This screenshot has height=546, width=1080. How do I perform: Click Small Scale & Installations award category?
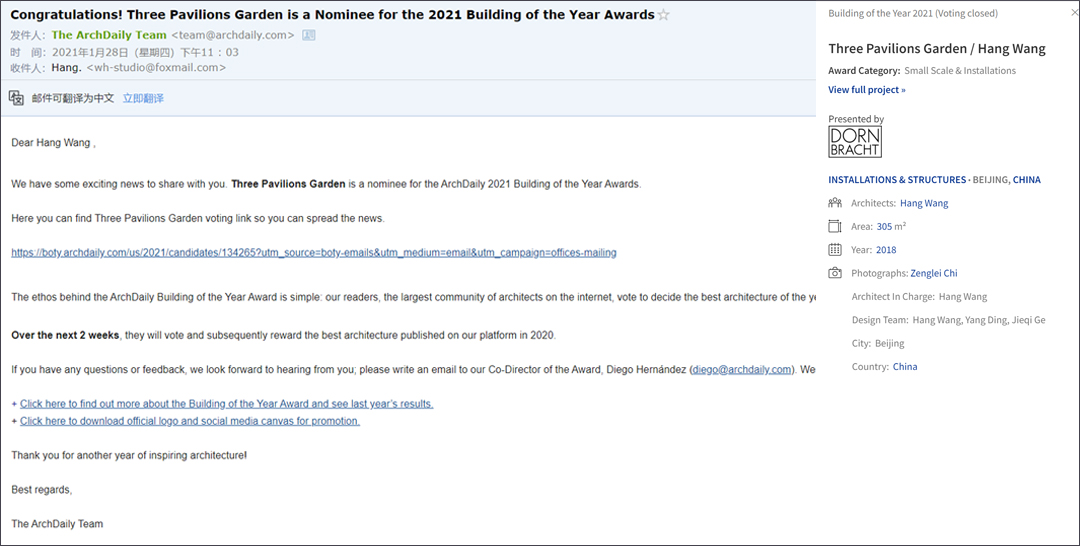959,70
